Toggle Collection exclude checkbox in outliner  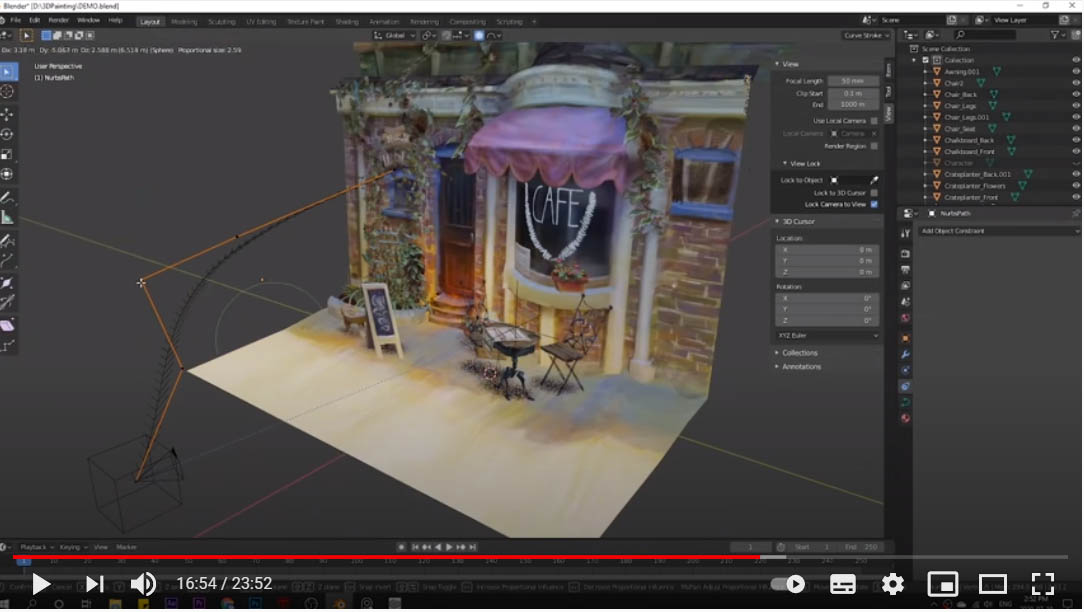(x=926, y=60)
